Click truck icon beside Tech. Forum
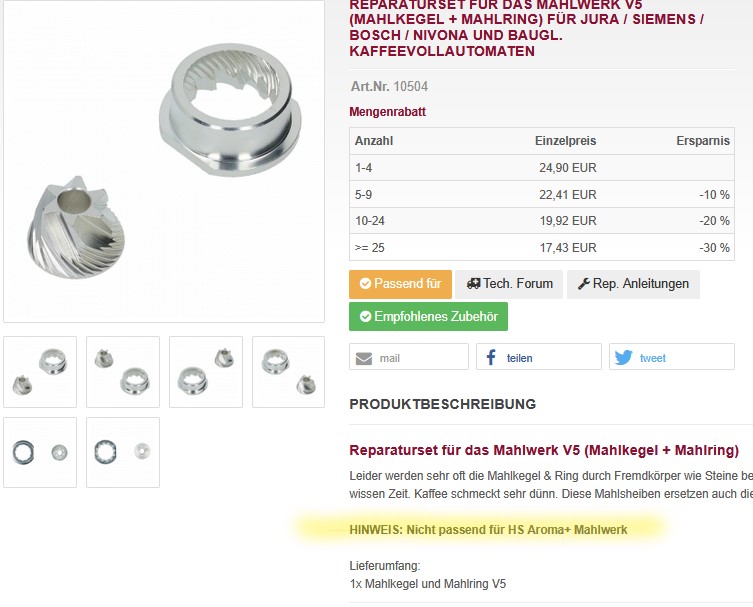Screen dimensions: 753x607 pyautogui.click(x=474, y=284)
